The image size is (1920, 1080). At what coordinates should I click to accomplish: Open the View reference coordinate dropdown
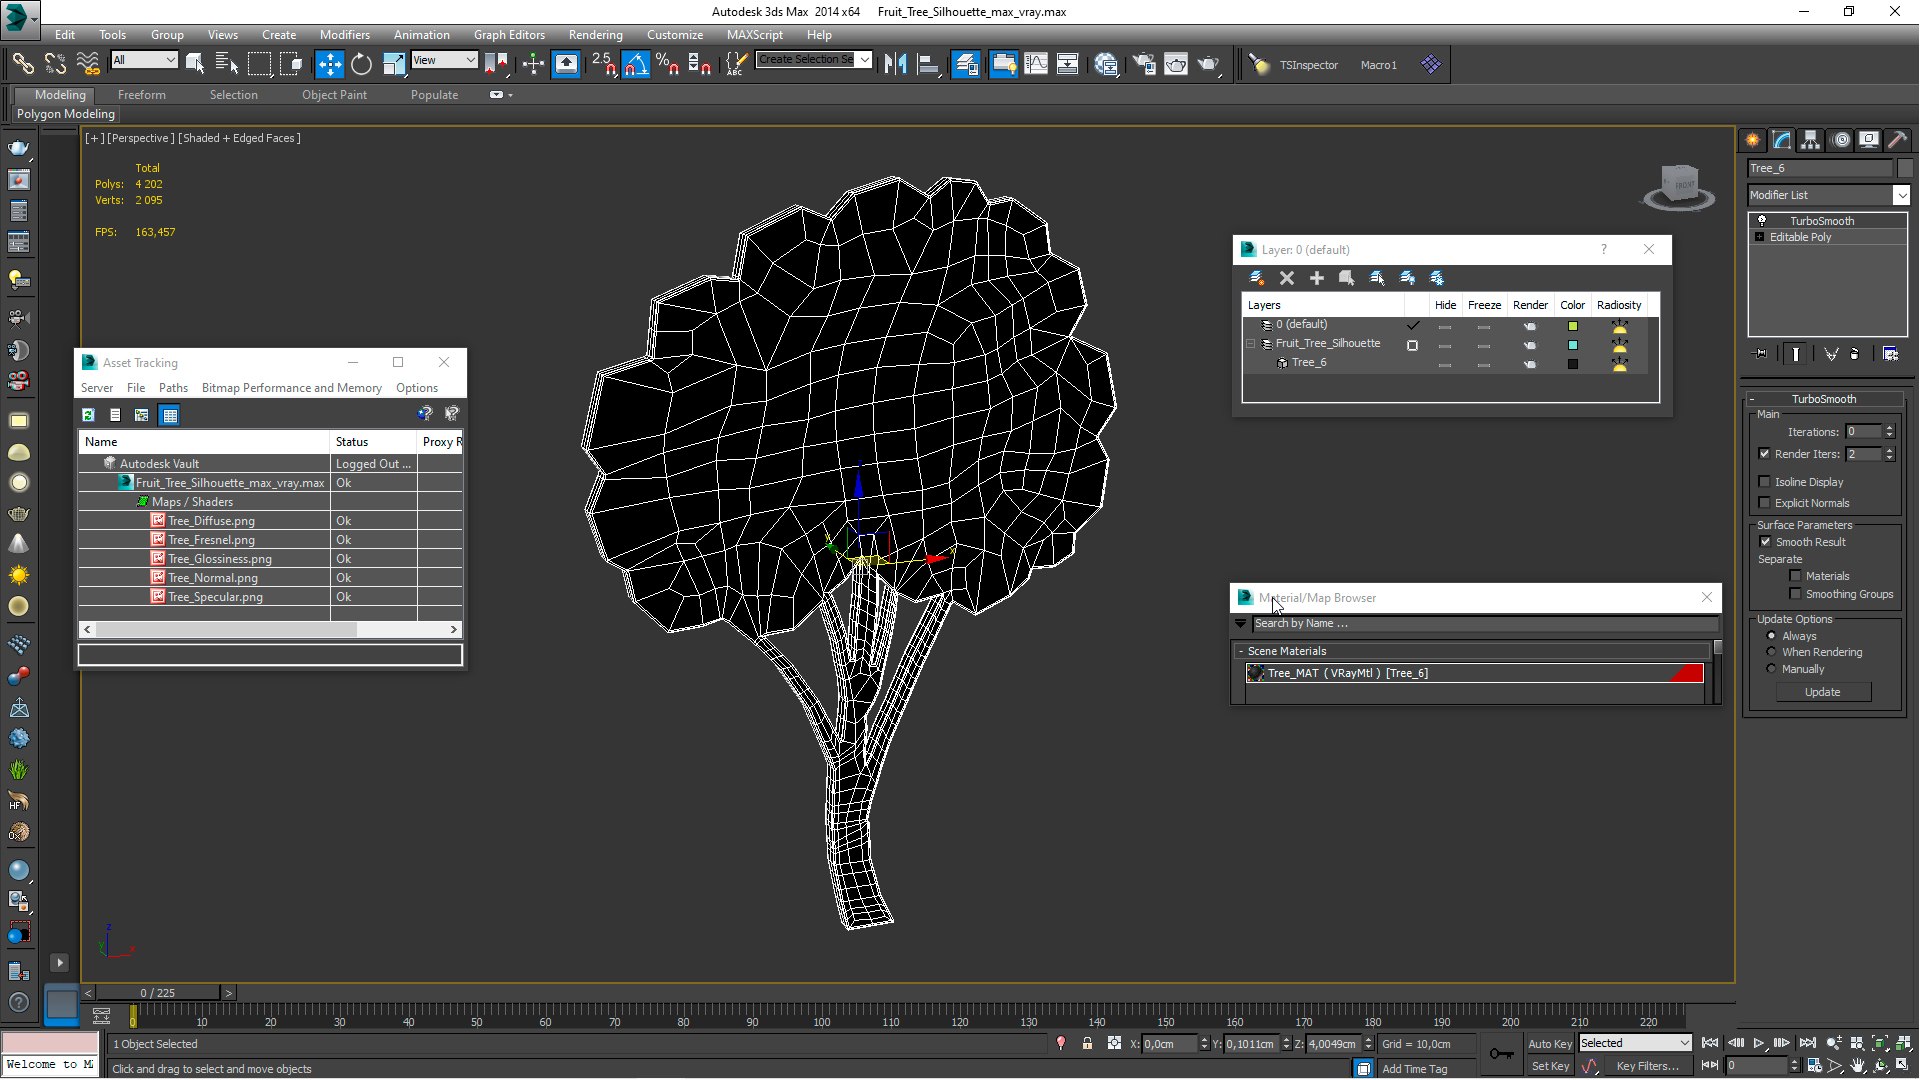pos(444,60)
